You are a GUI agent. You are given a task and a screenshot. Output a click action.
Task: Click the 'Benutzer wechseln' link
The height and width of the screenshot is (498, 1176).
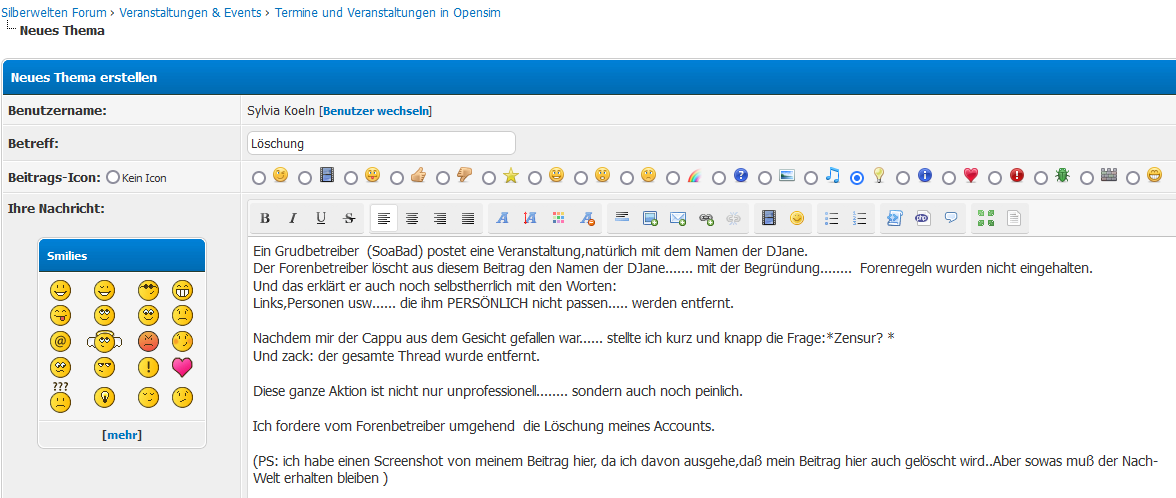pyautogui.click(x=375, y=110)
